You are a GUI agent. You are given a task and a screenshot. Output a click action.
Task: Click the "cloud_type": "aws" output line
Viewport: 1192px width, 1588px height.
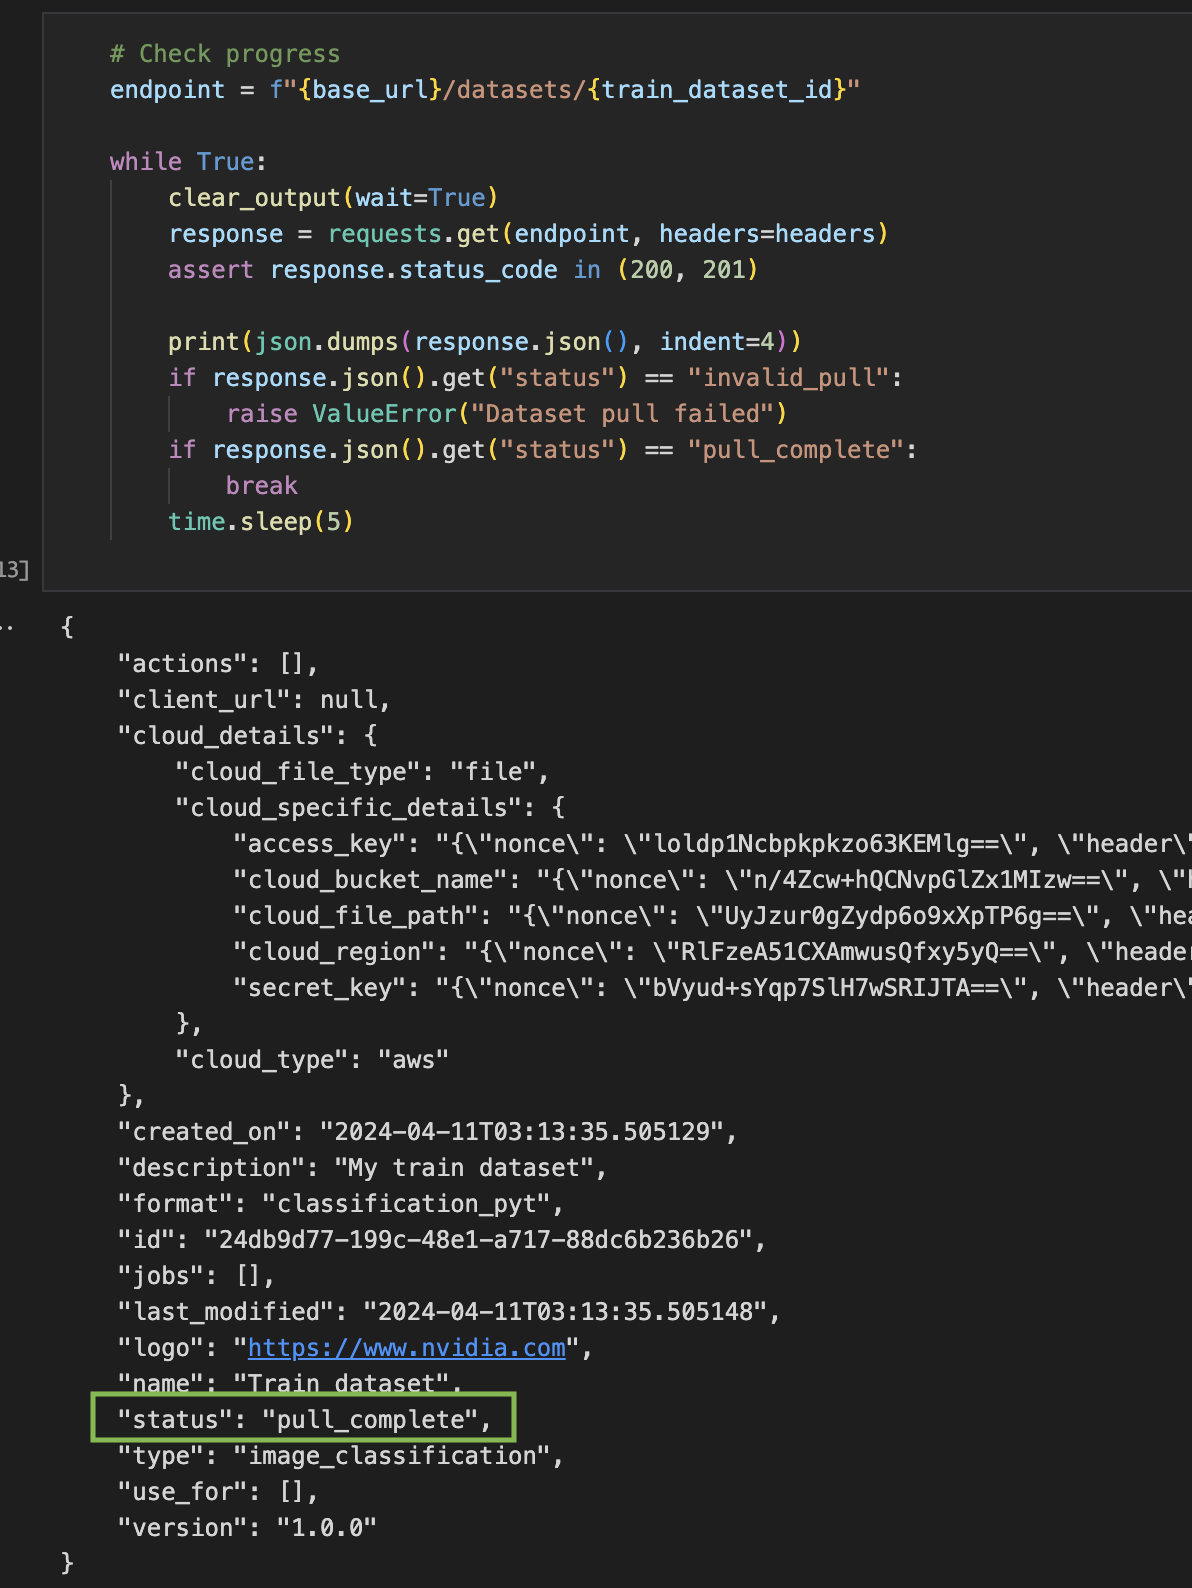312,1059
